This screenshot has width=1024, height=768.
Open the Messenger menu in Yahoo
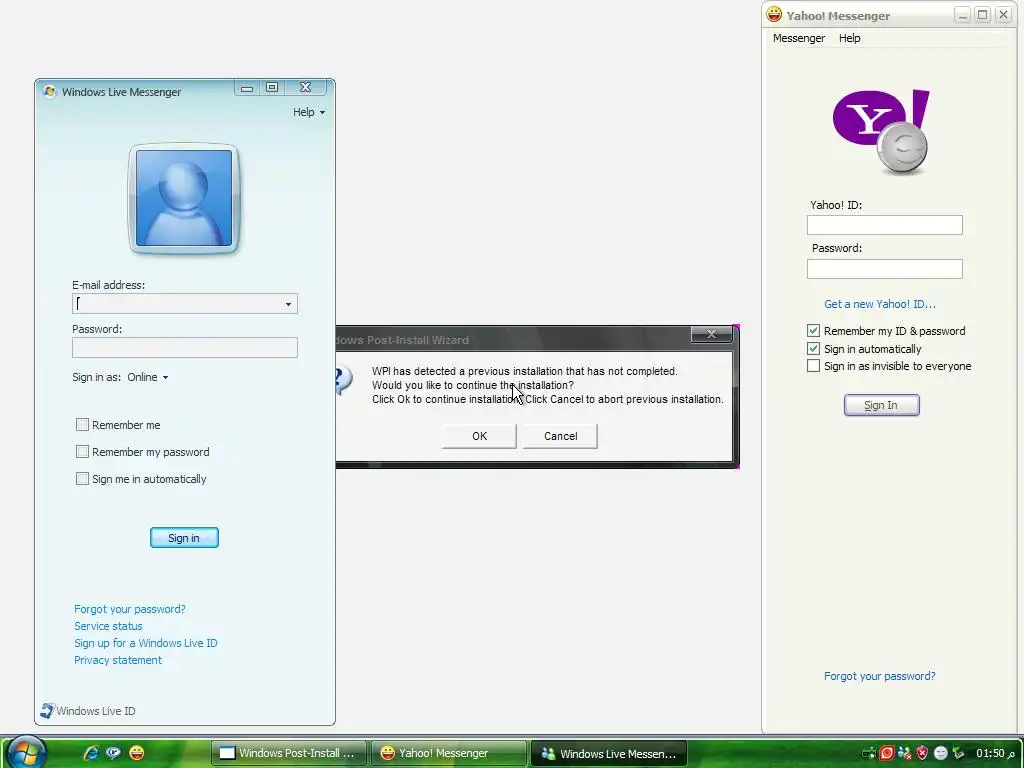799,38
